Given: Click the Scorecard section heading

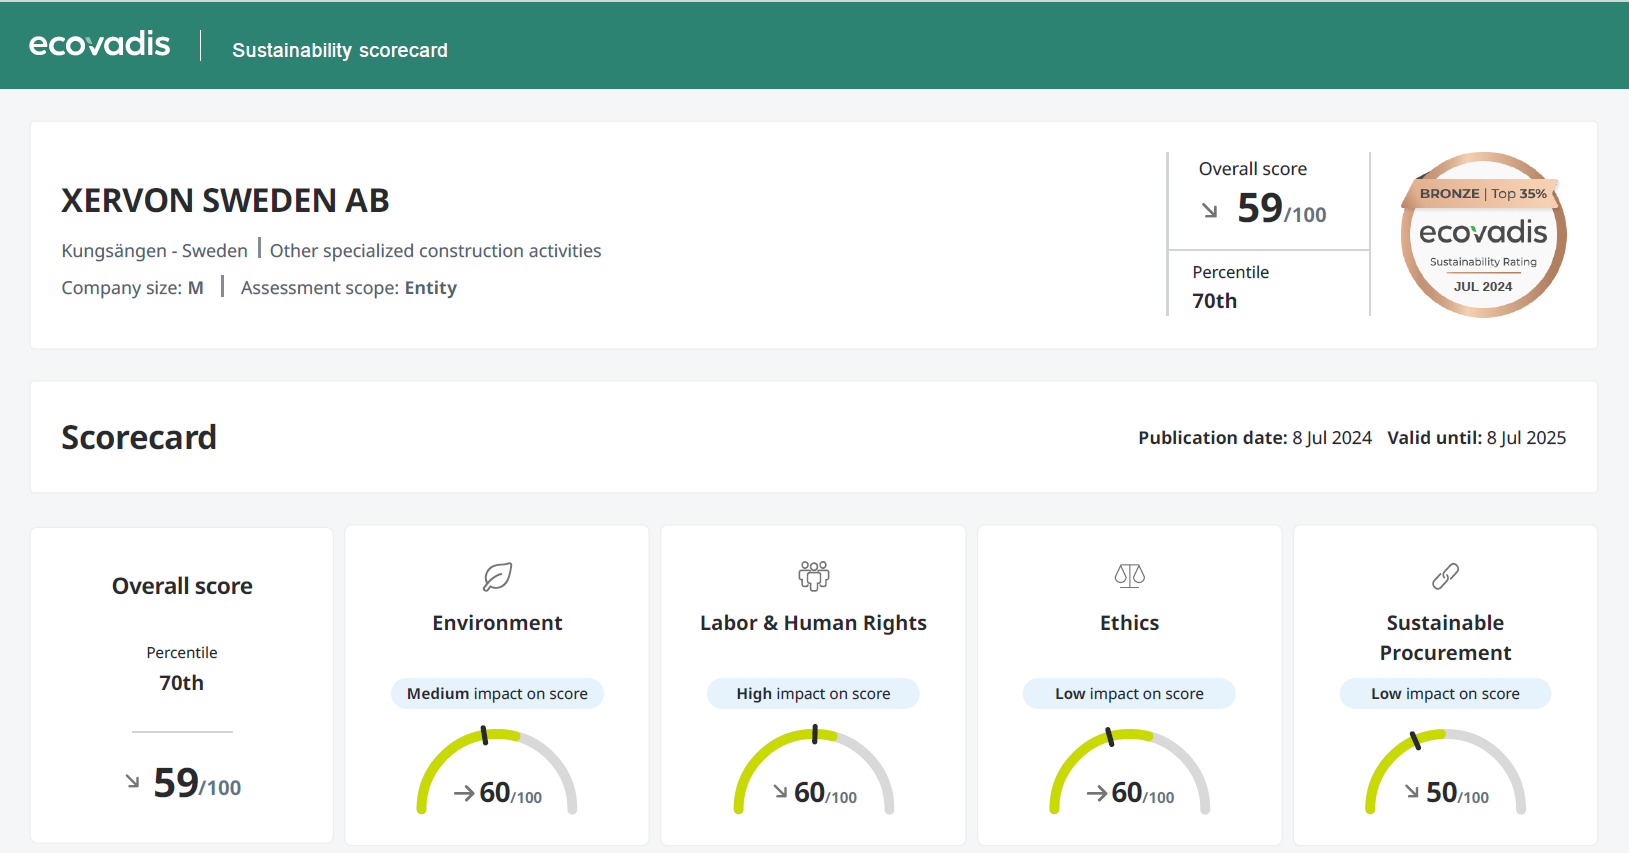Looking at the screenshot, I should (139, 437).
